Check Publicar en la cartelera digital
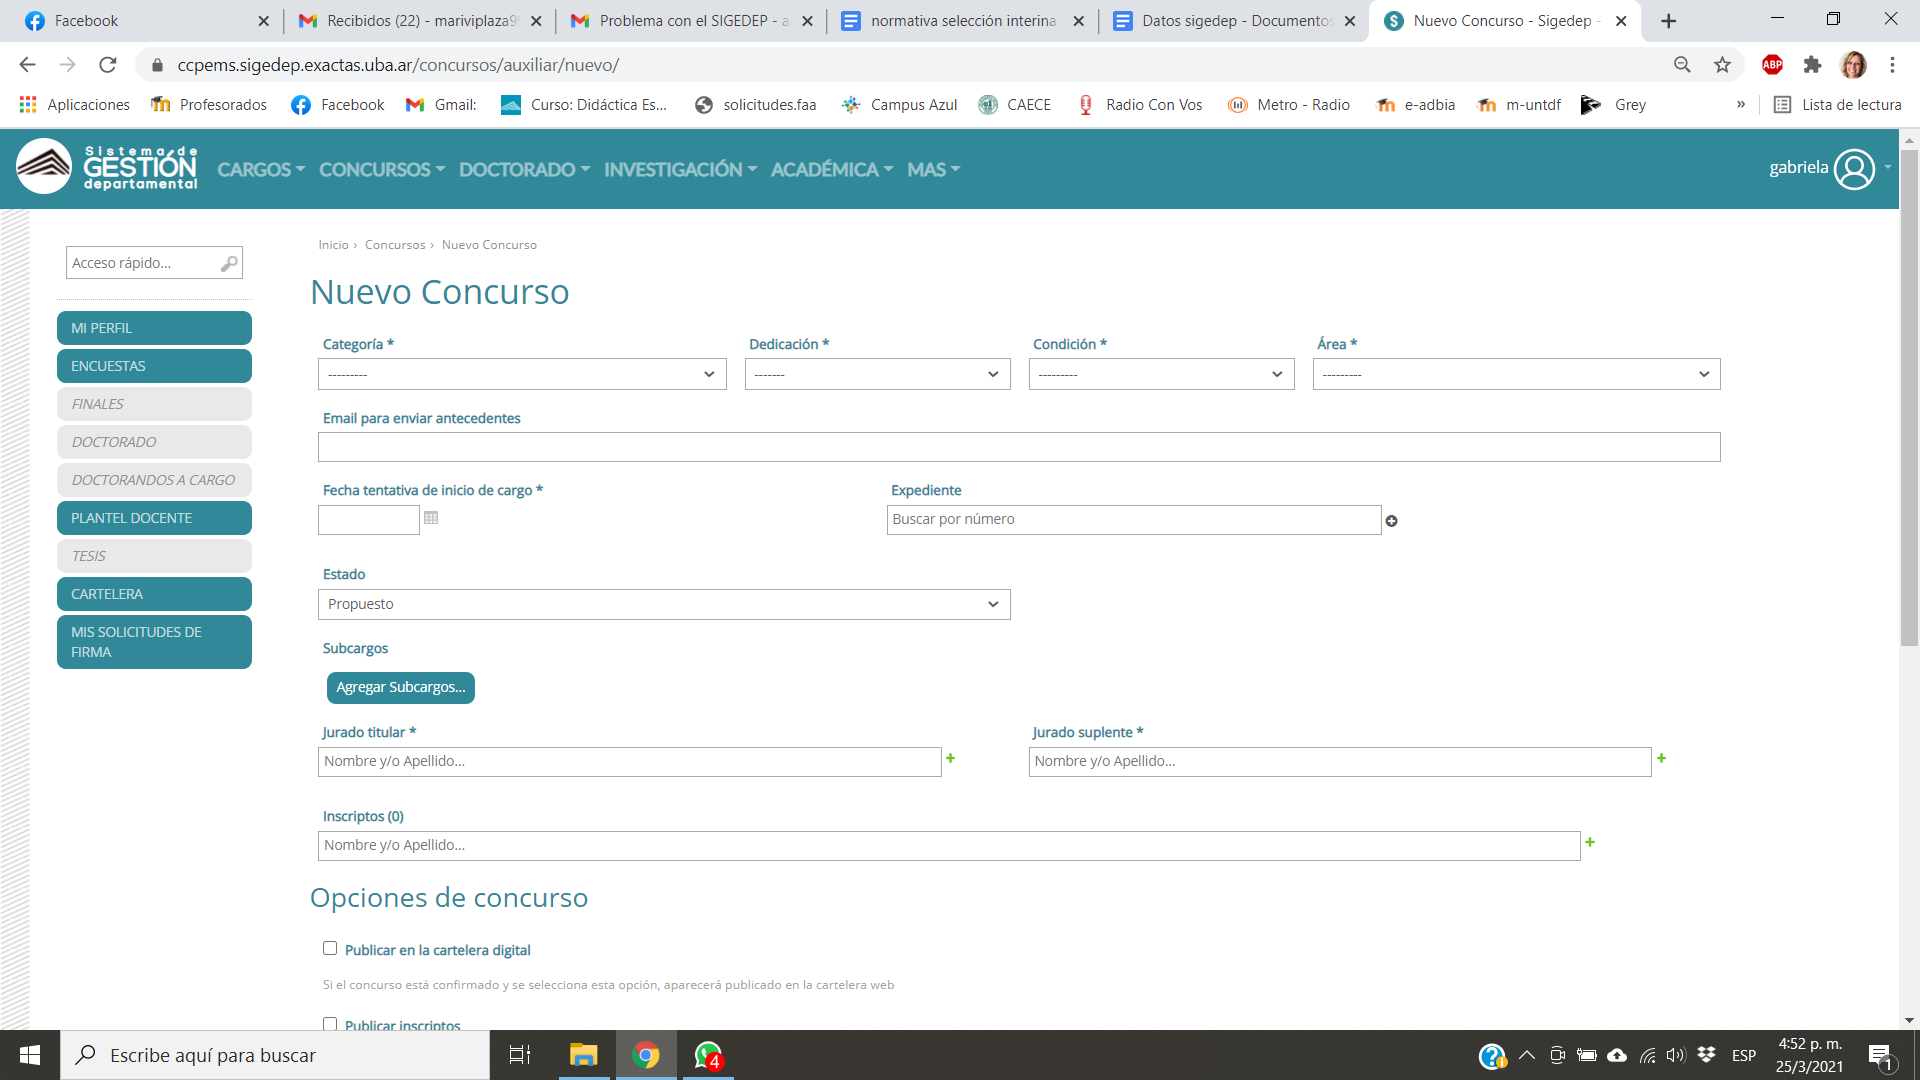 coord(330,948)
